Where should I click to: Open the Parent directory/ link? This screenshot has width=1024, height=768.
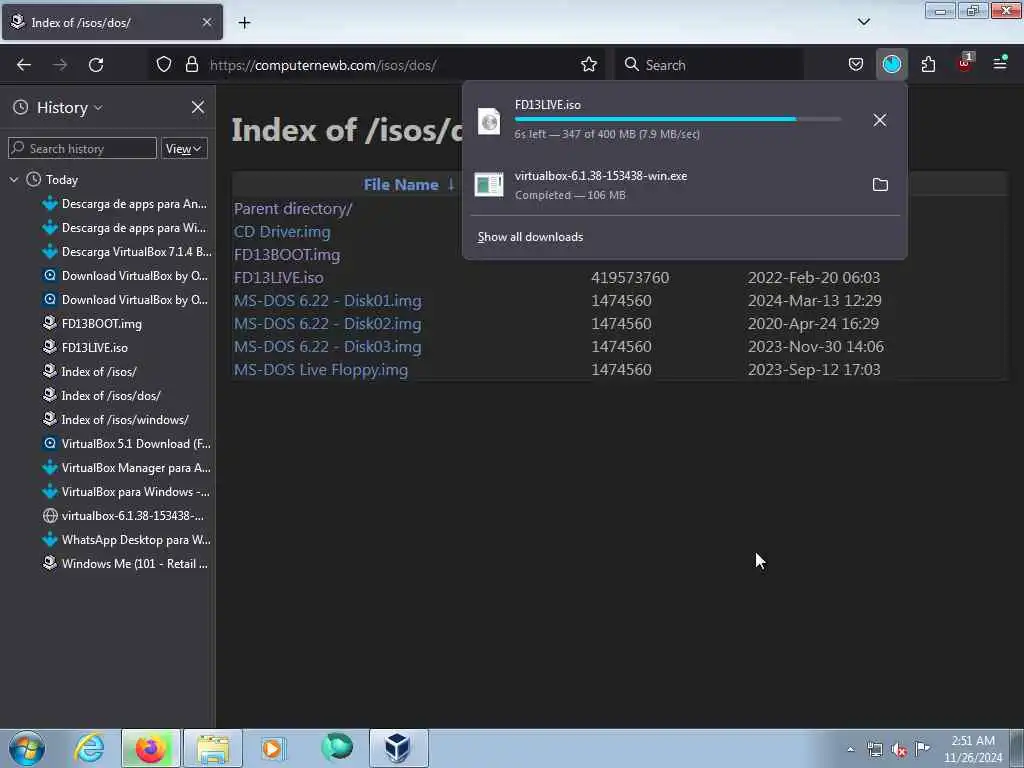pyautogui.click(x=293, y=208)
